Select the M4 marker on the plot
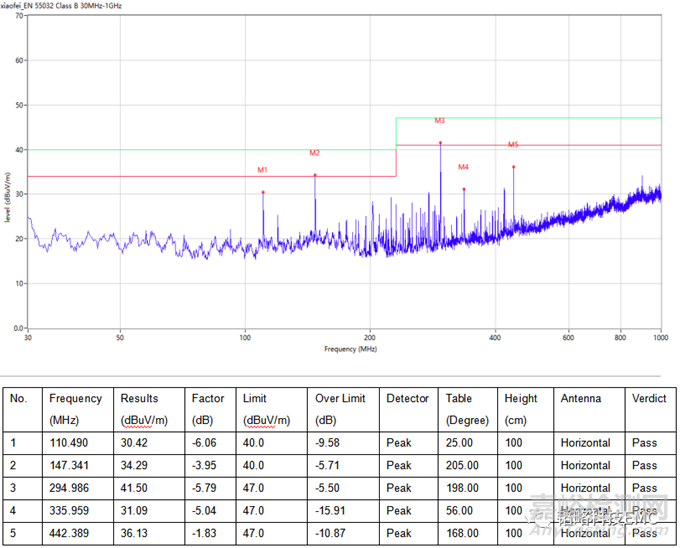Image resolution: width=680 pixels, height=548 pixels. pyautogui.click(x=463, y=167)
